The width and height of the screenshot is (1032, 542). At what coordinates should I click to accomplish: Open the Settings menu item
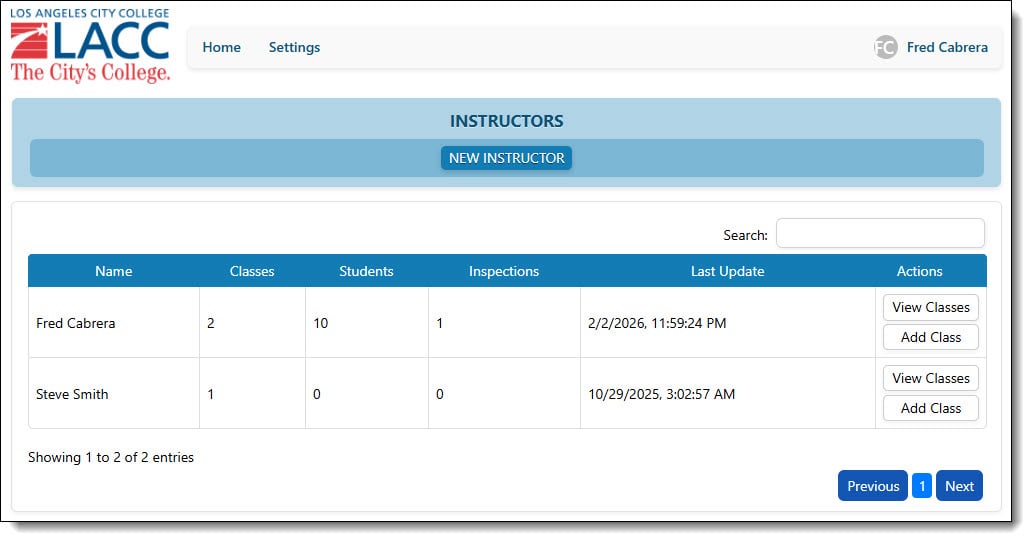[294, 47]
